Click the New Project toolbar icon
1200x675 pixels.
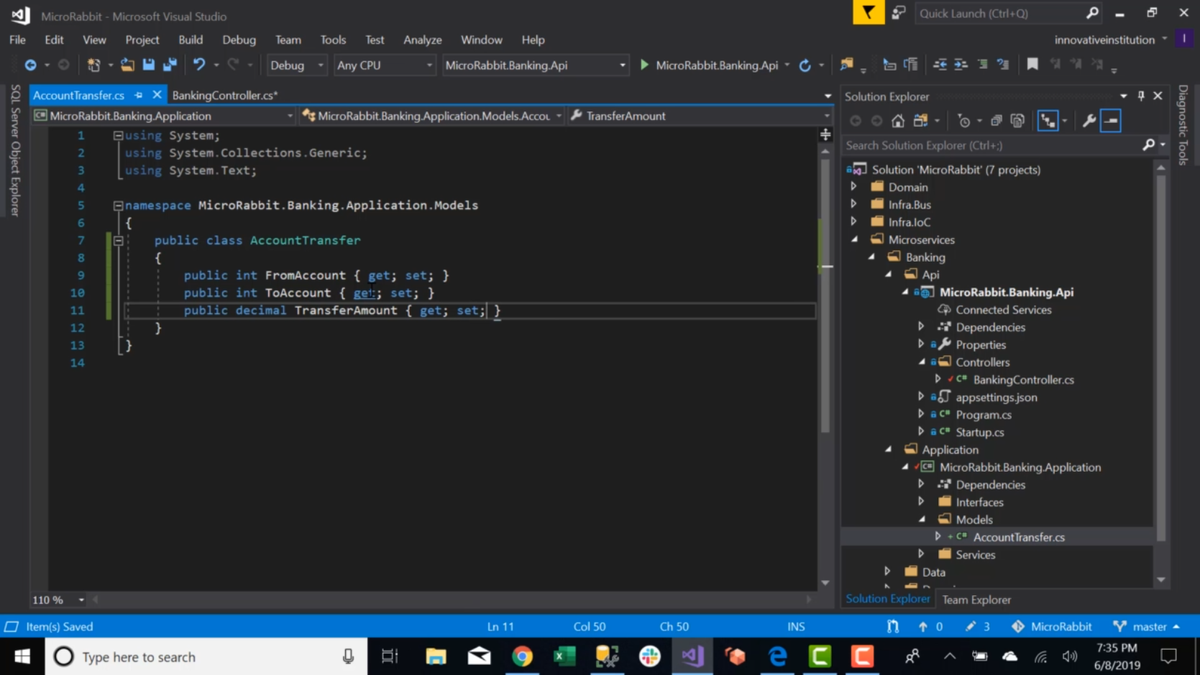coord(94,65)
